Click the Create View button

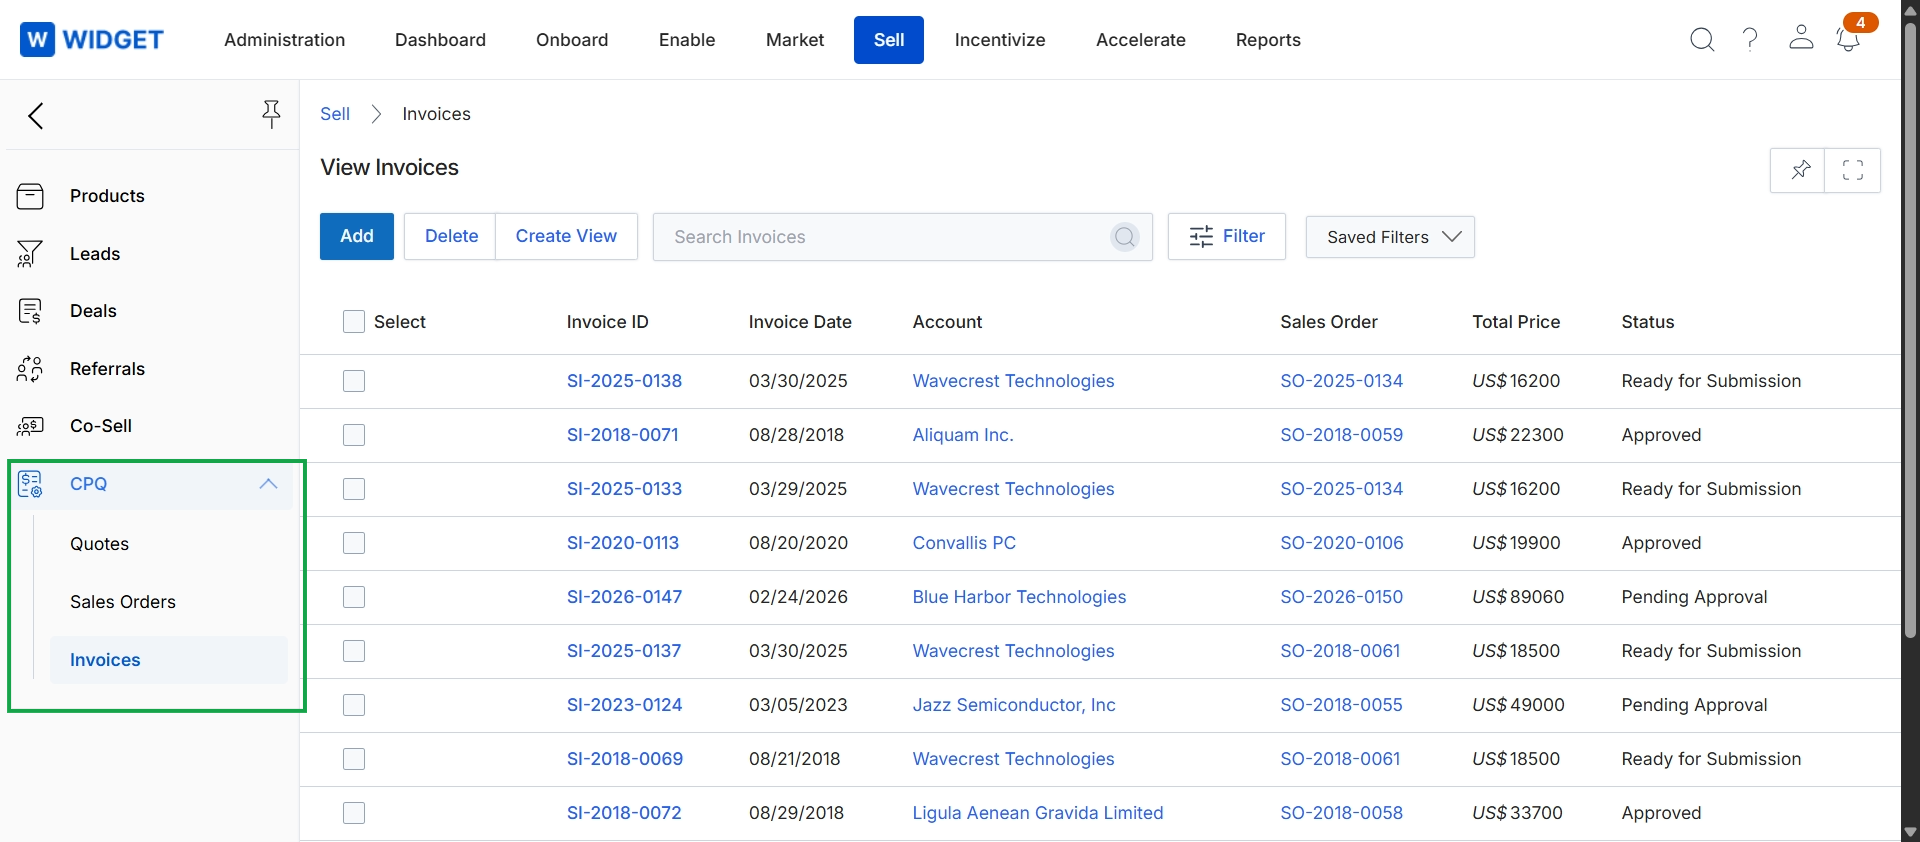coord(566,236)
